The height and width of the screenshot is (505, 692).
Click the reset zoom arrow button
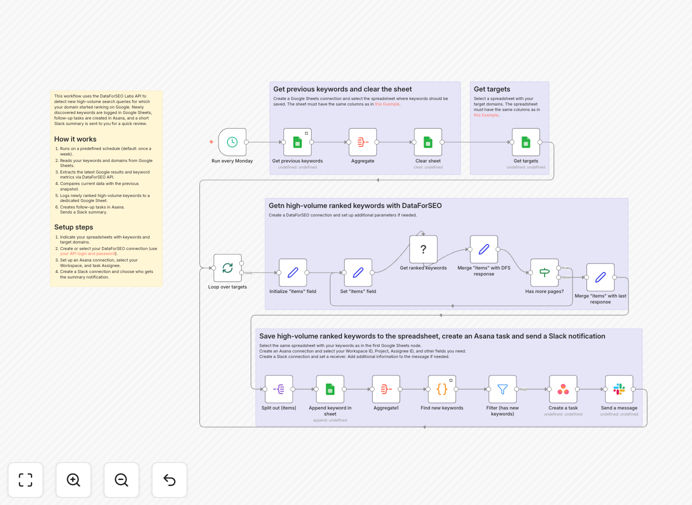pos(169,480)
